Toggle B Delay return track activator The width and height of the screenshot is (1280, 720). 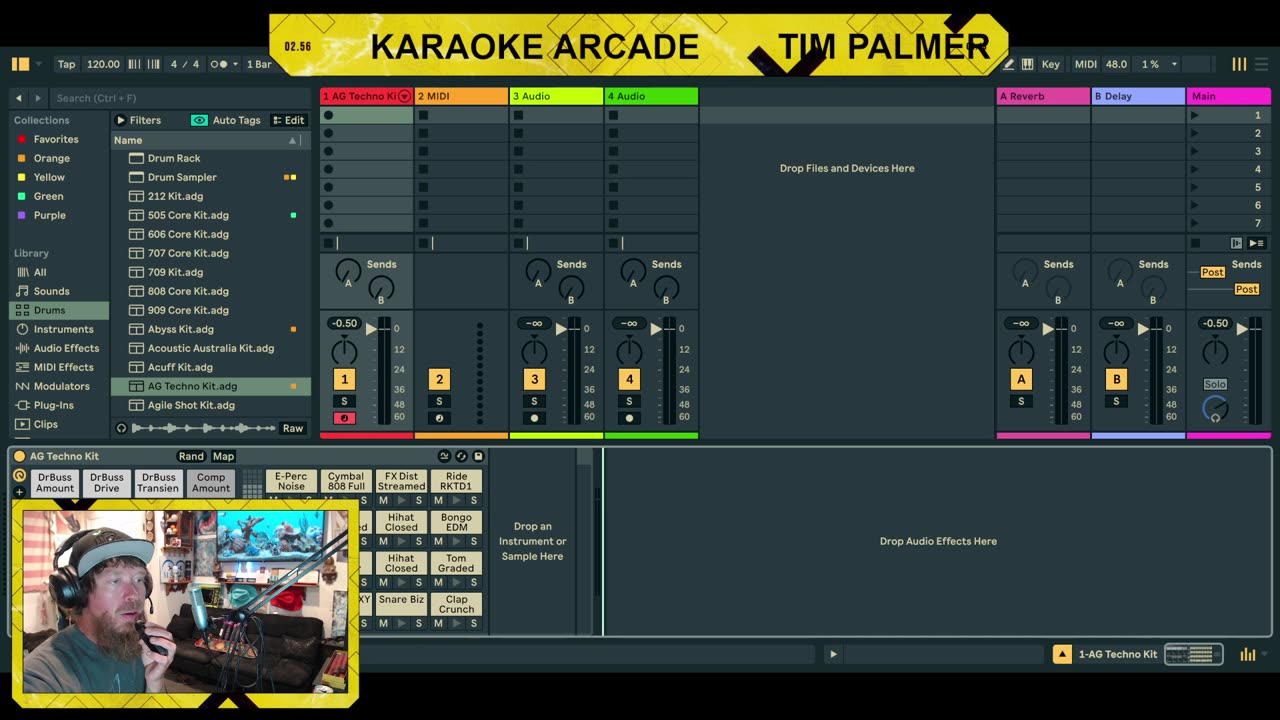tap(1116, 379)
